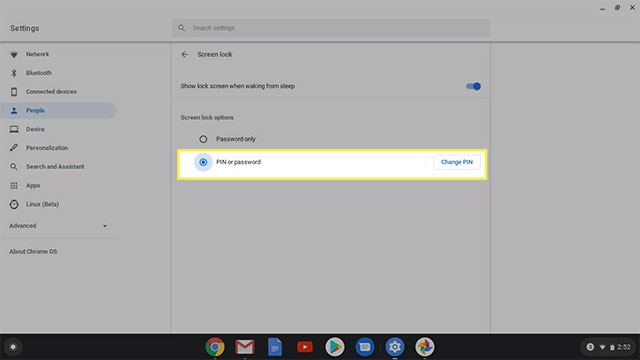Screen dimensions: 640x360
Task: Open Google Photos pinwheel icon
Action: click(424, 347)
